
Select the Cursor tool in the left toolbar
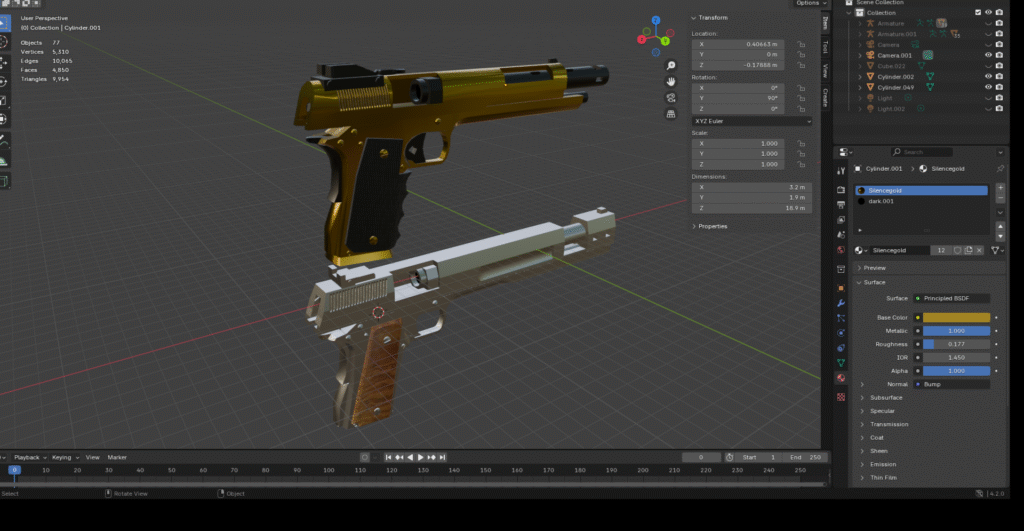pos(4,42)
